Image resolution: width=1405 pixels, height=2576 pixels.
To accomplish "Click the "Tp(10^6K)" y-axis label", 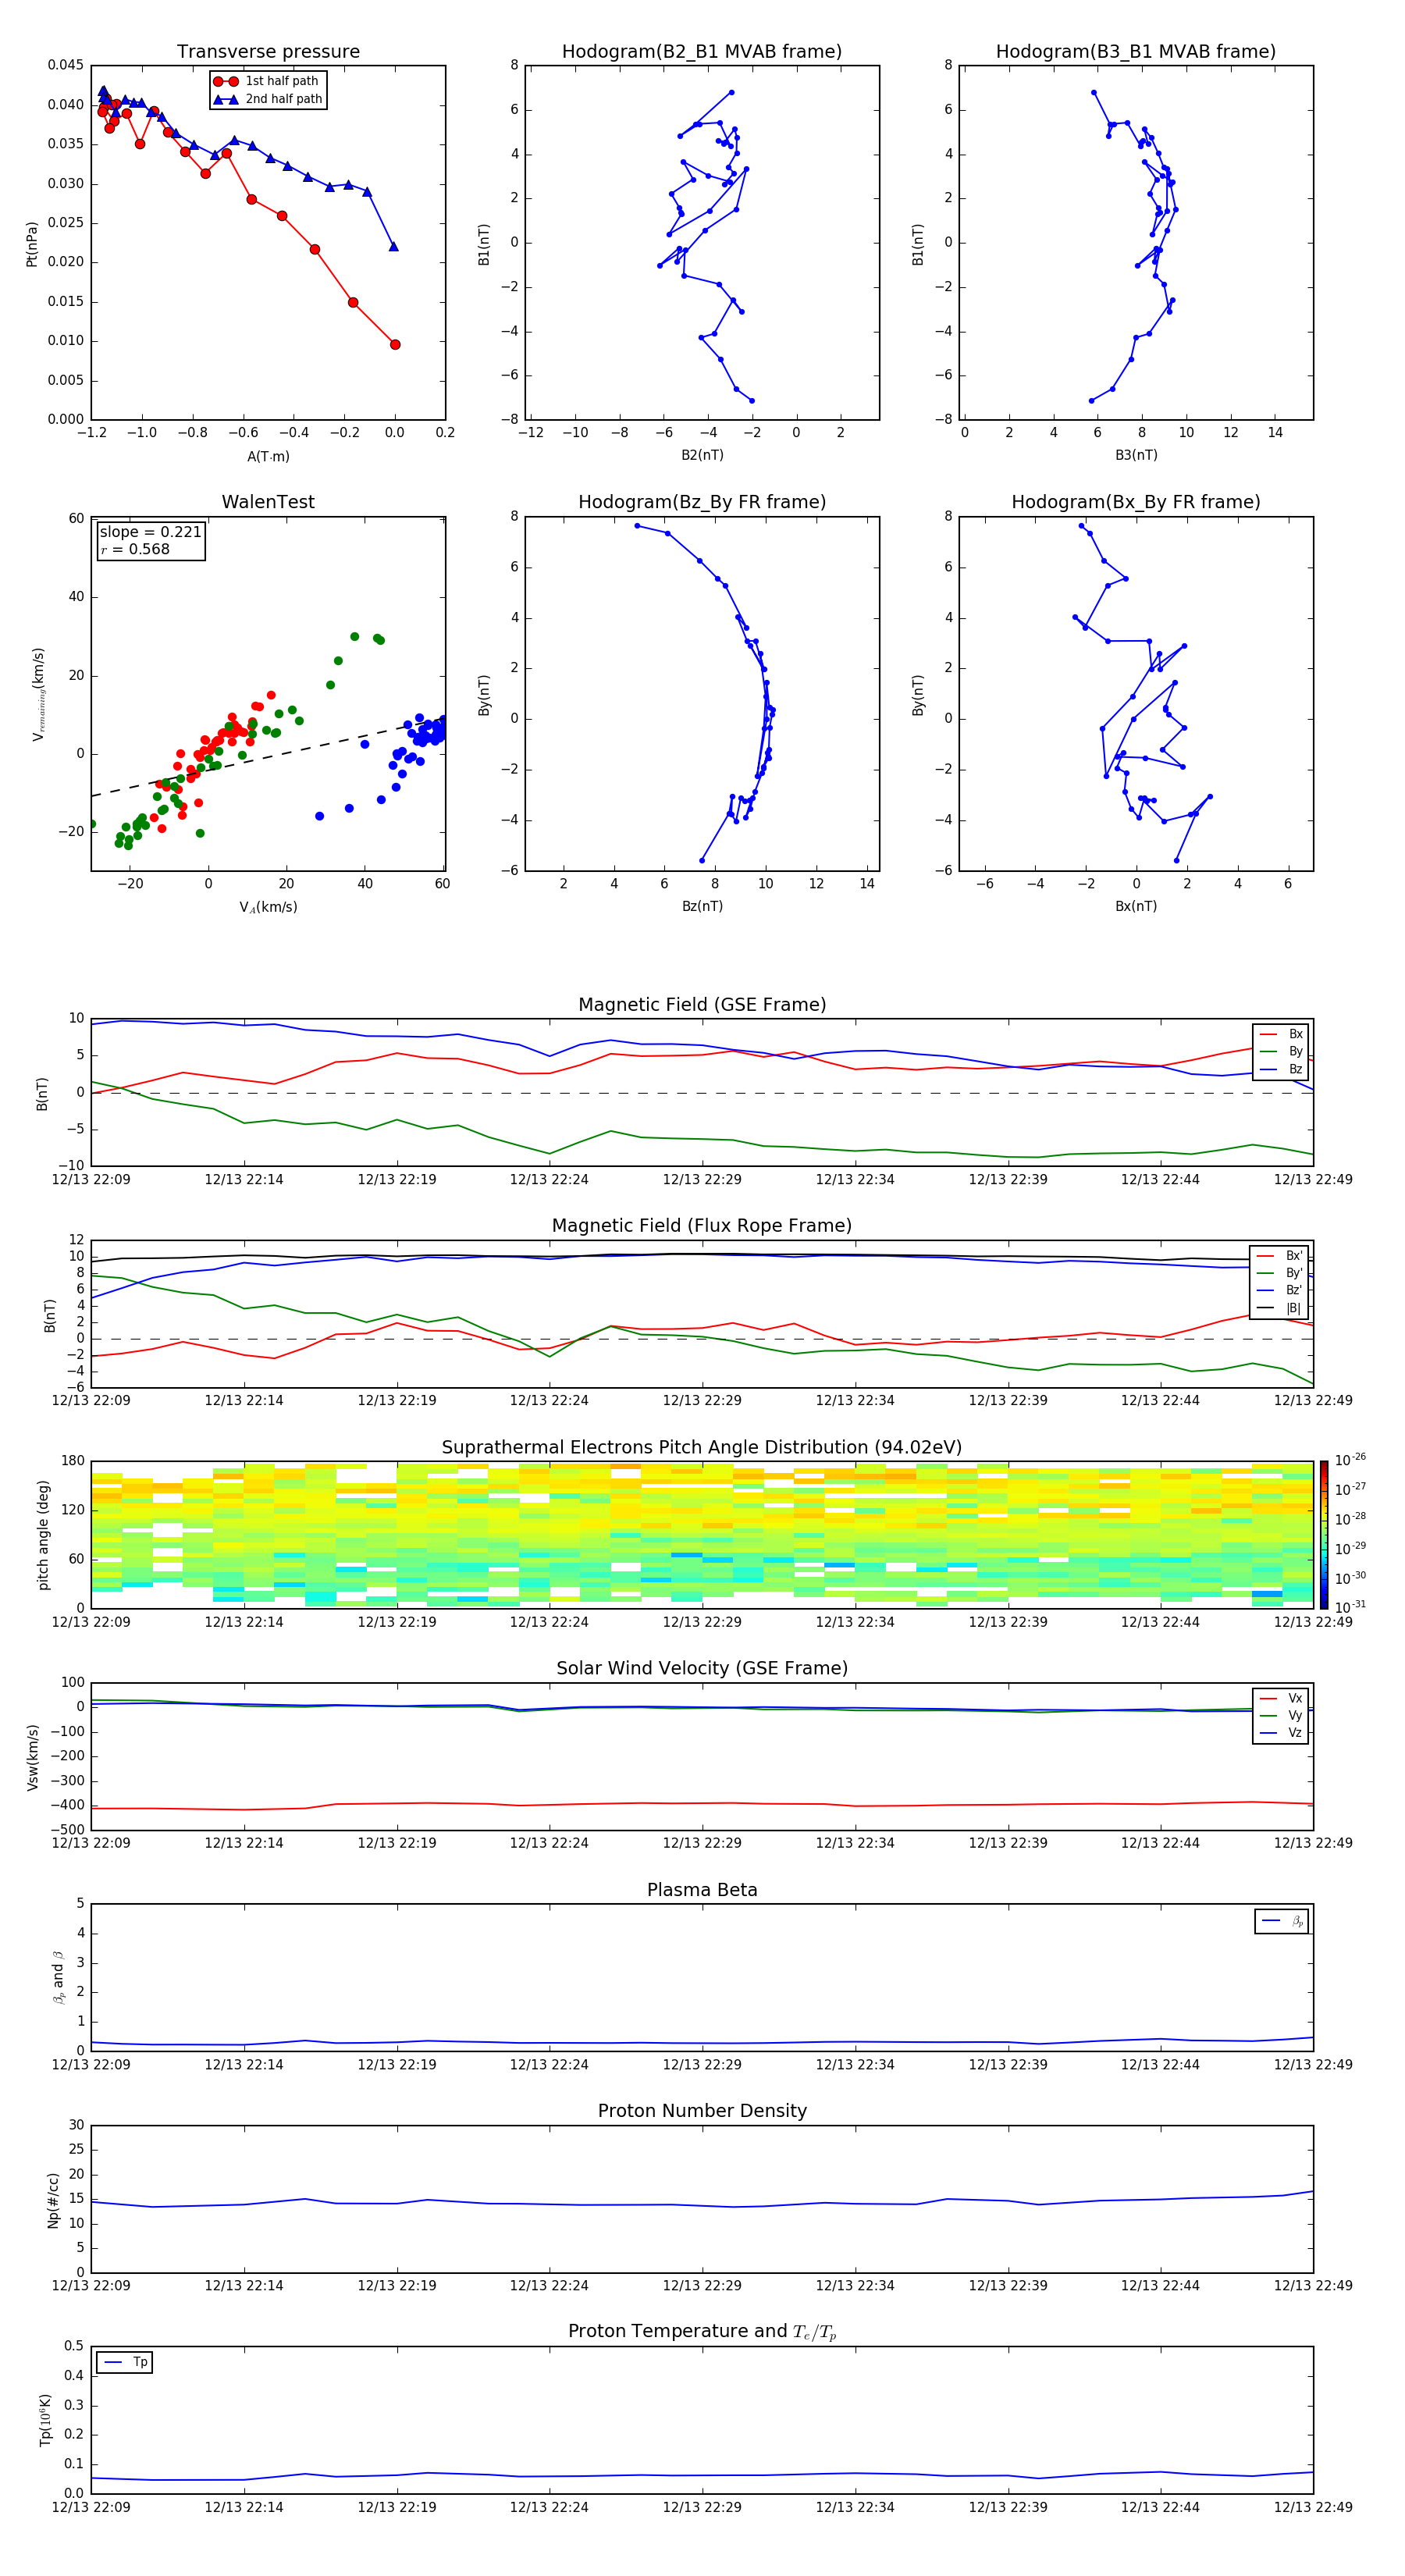I will click(x=45, y=2420).
